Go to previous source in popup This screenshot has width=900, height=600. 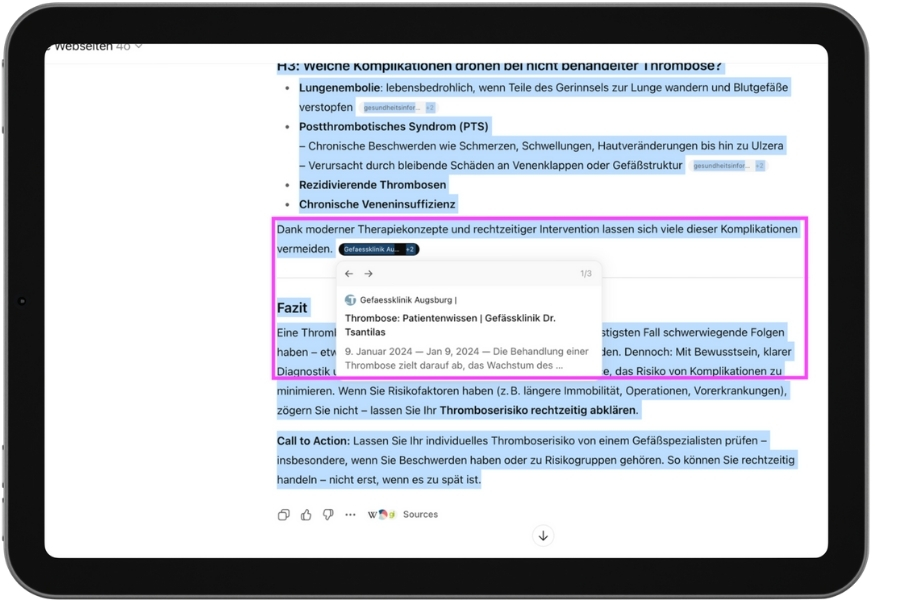point(349,274)
